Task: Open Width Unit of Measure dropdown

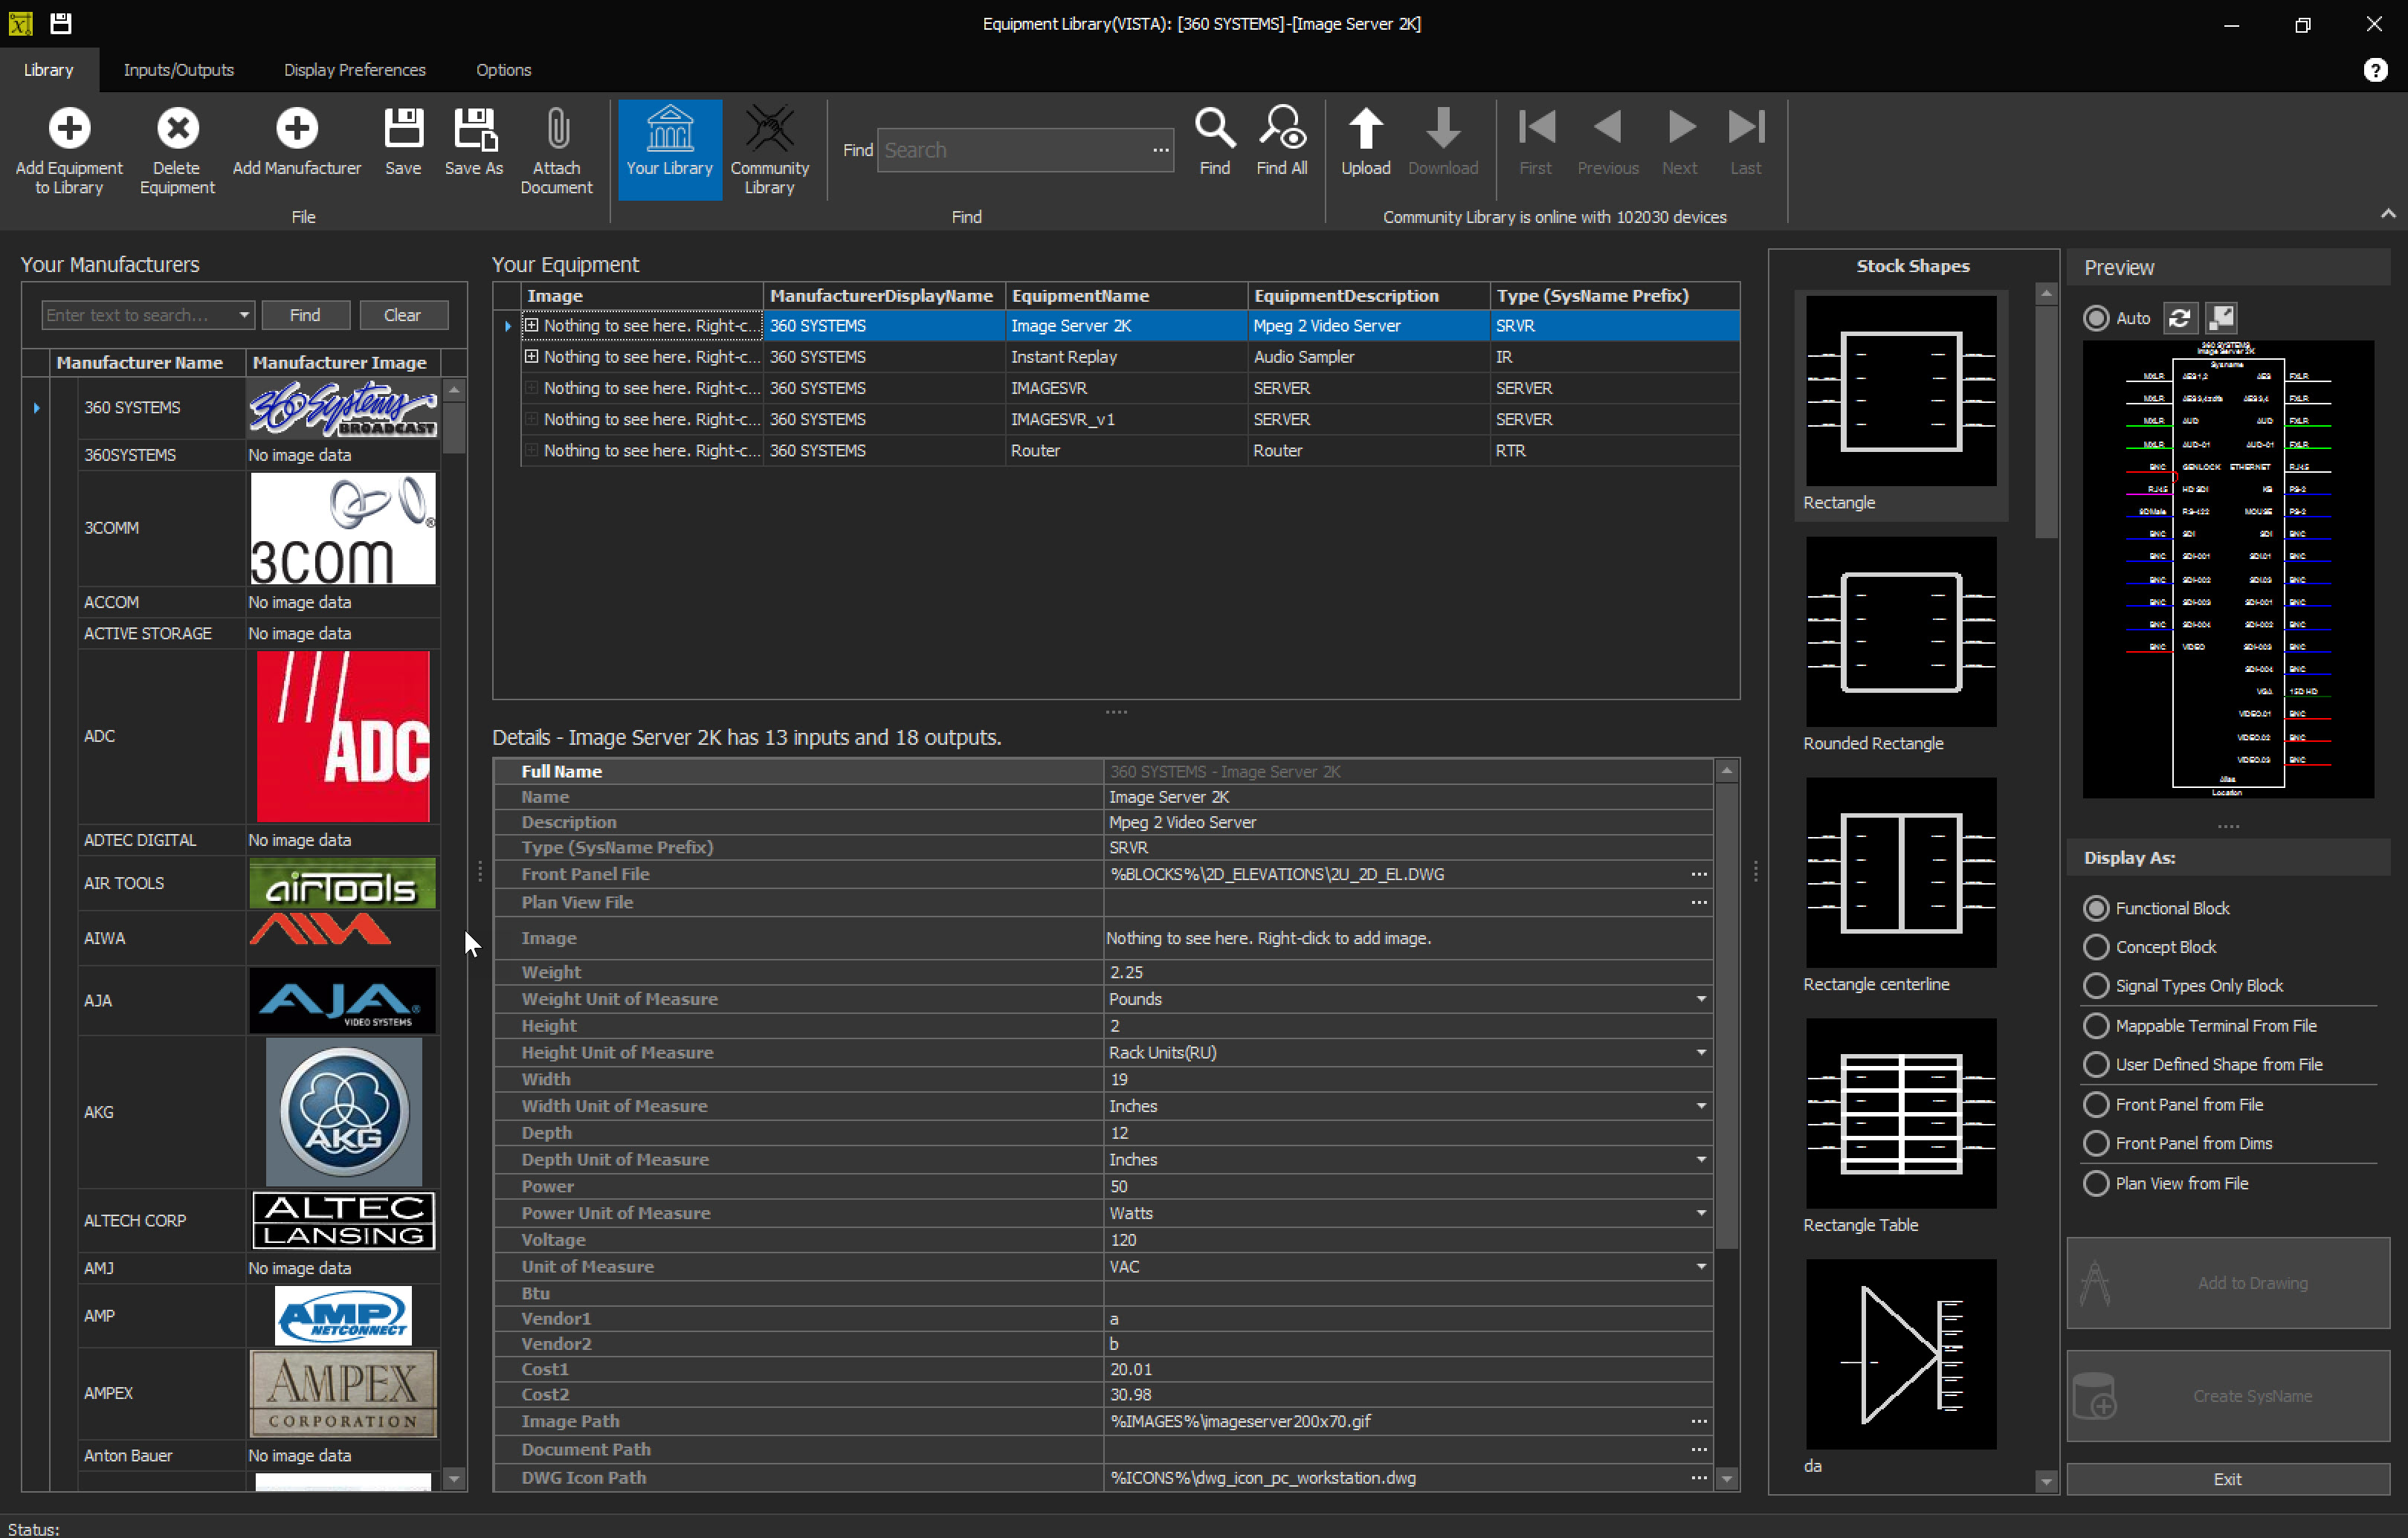Action: pyautogui.click(x=1700, y=1106)
